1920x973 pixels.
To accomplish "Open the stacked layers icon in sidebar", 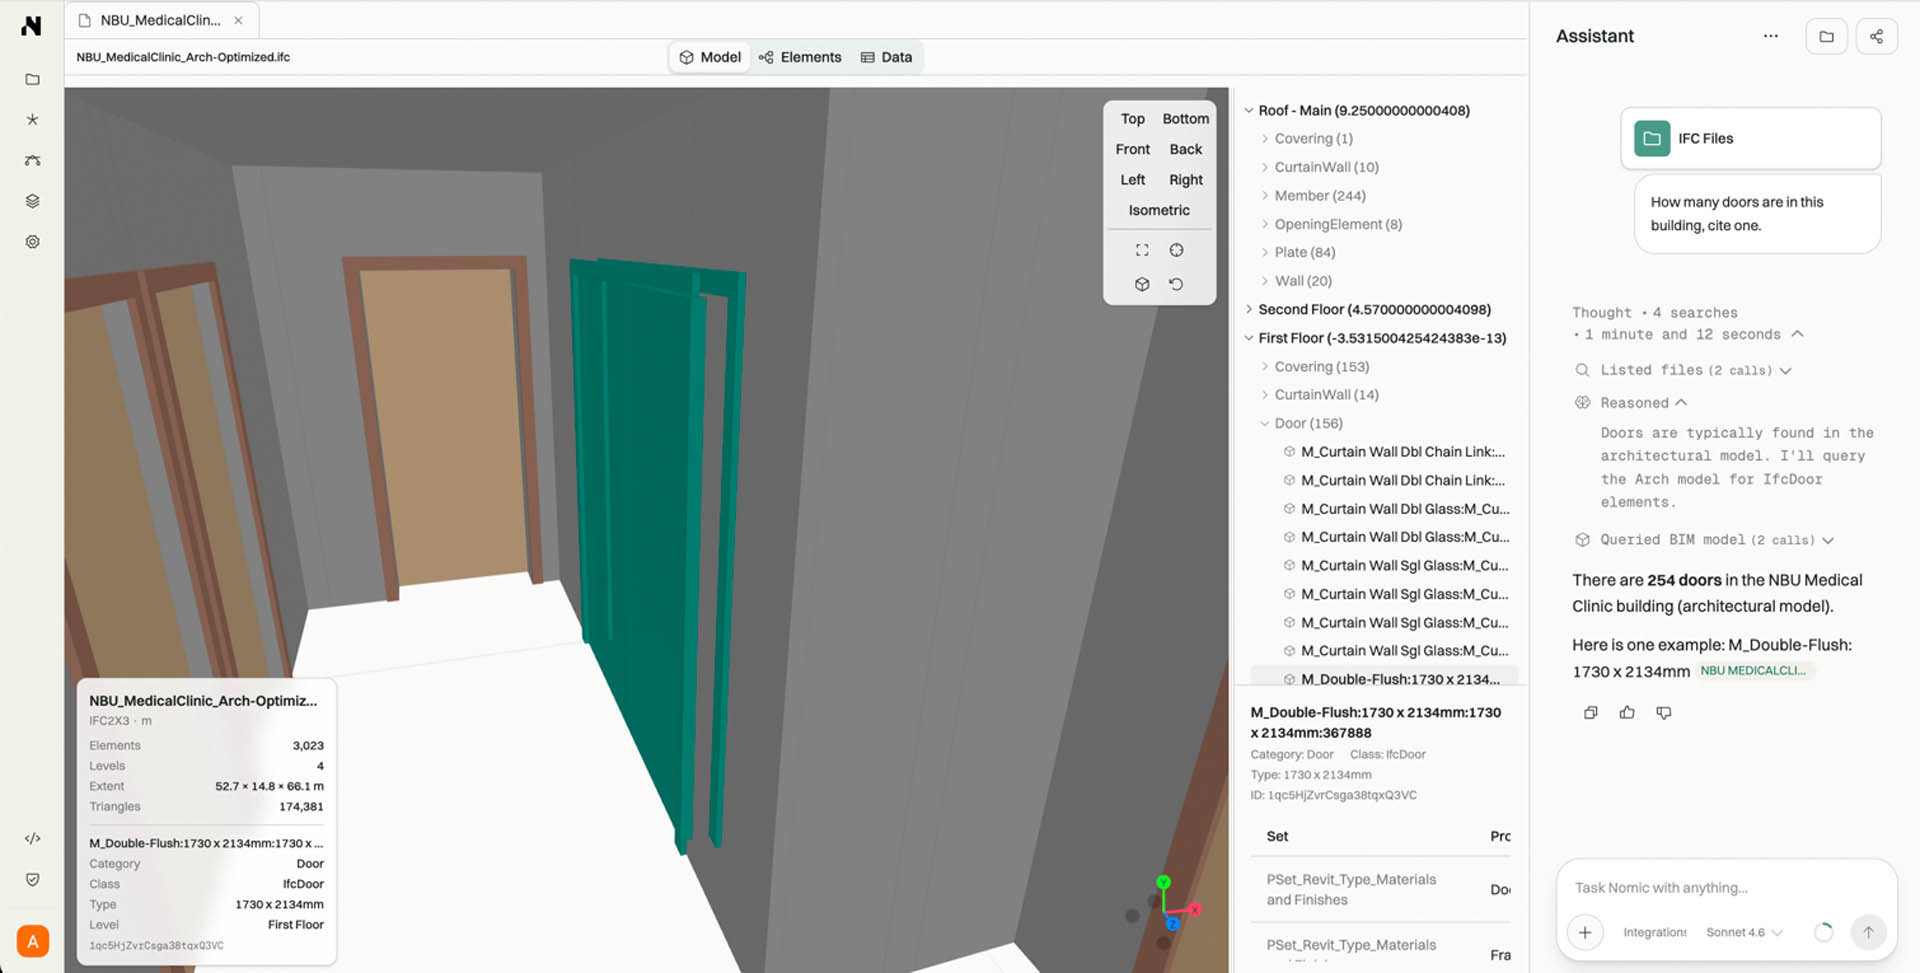I will pyautogui.click(x=32, y=201).
